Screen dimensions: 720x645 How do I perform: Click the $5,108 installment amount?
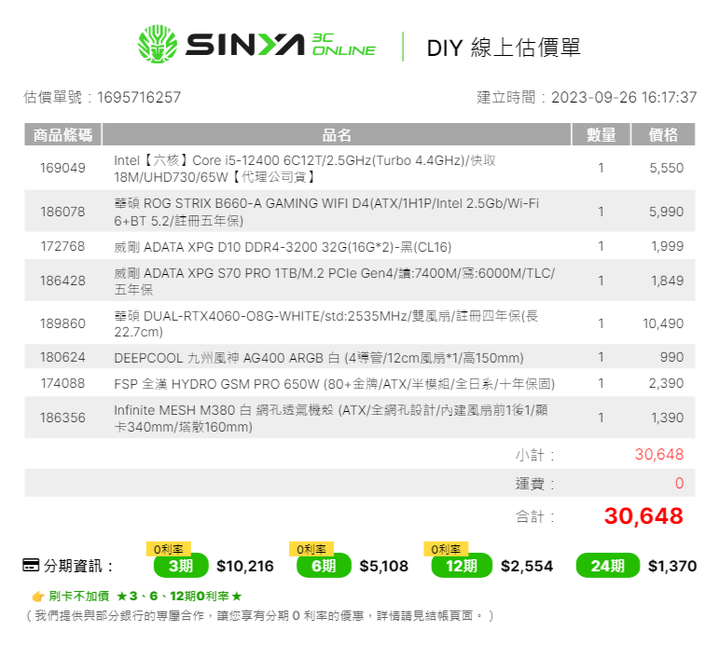[384, 566]
